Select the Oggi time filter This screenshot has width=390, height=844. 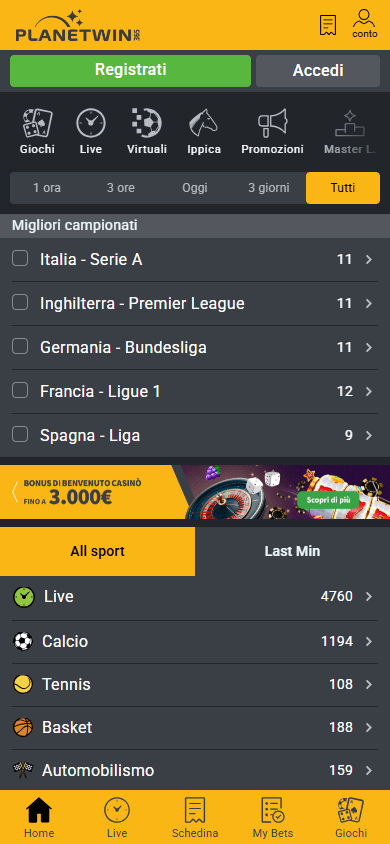[195, 188]
